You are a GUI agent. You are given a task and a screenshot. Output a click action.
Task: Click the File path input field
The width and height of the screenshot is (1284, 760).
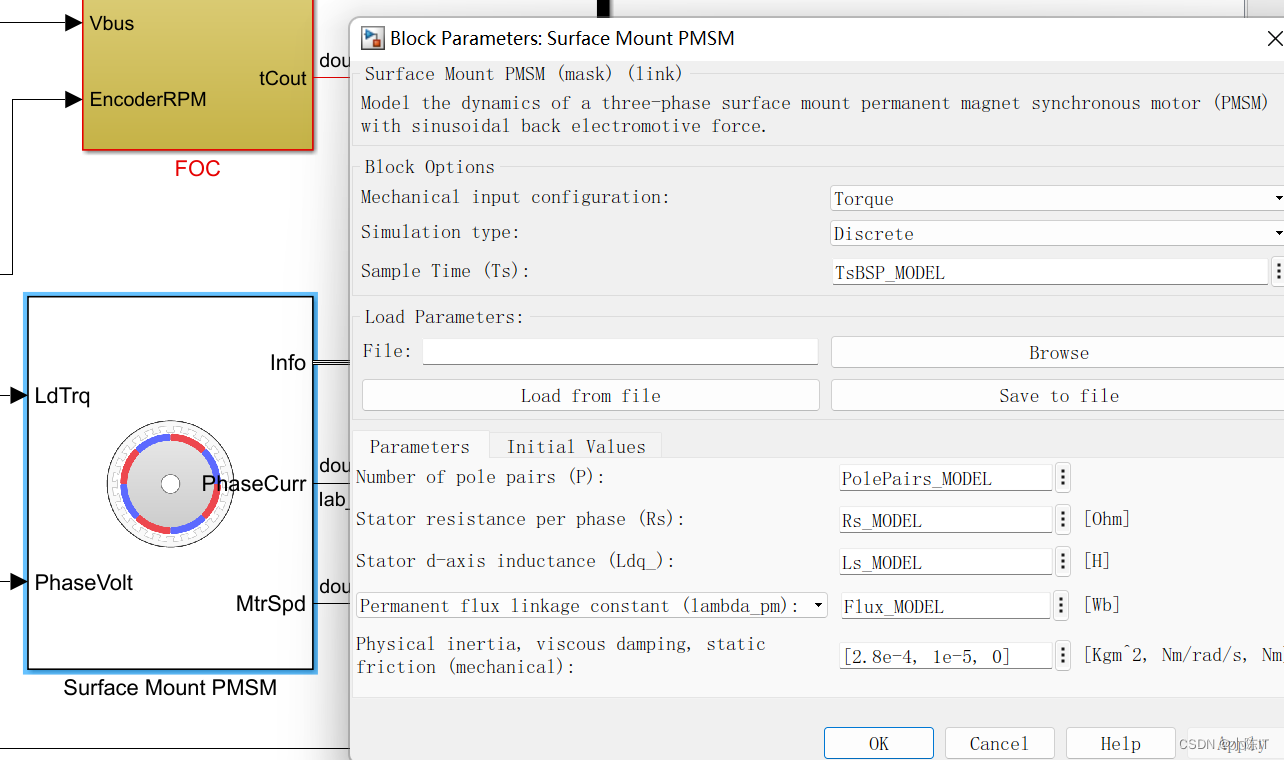coord(620,351)
